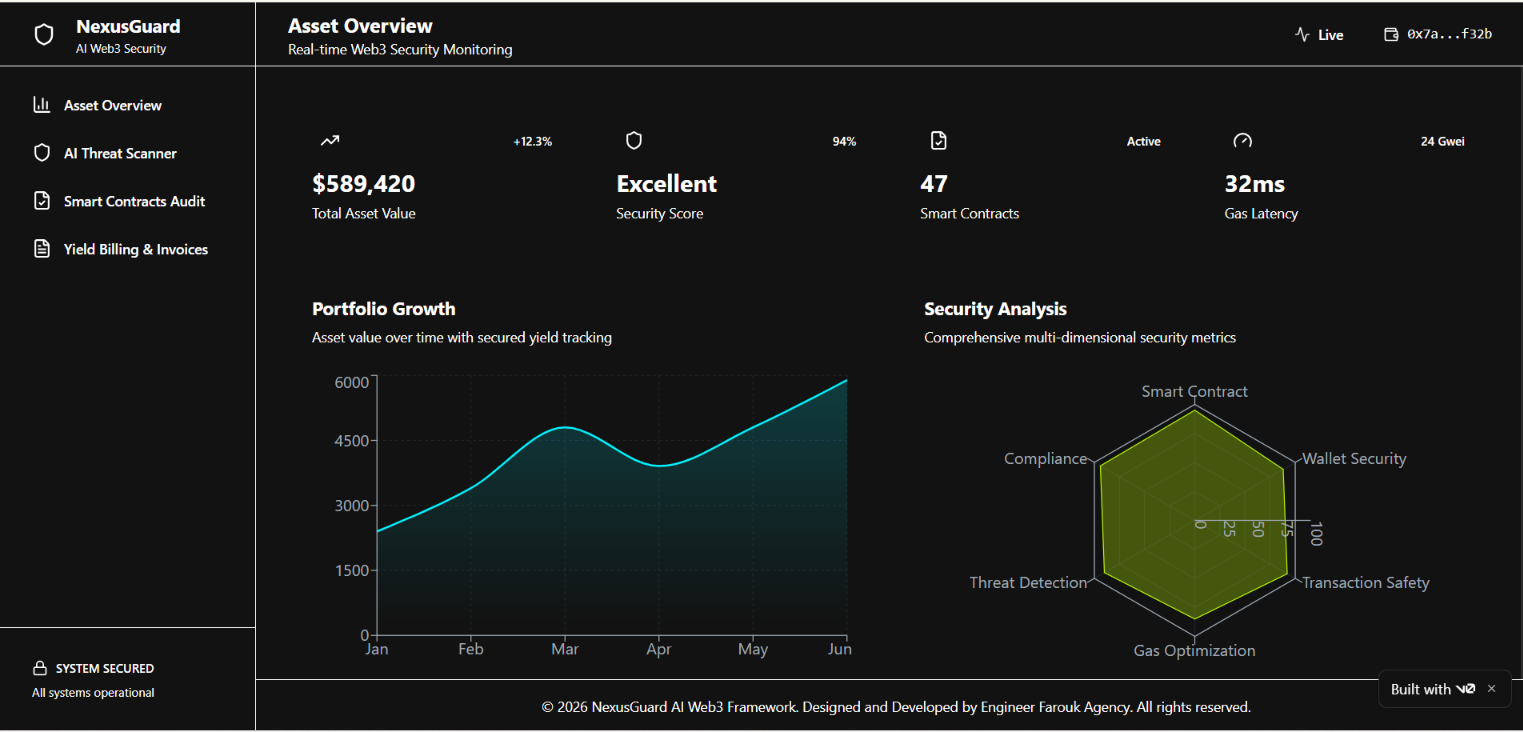Image resolution: width=1523 pixels, height=732 pixels.
Task: Click the 94% security badge
Action: tap(844, 142)
